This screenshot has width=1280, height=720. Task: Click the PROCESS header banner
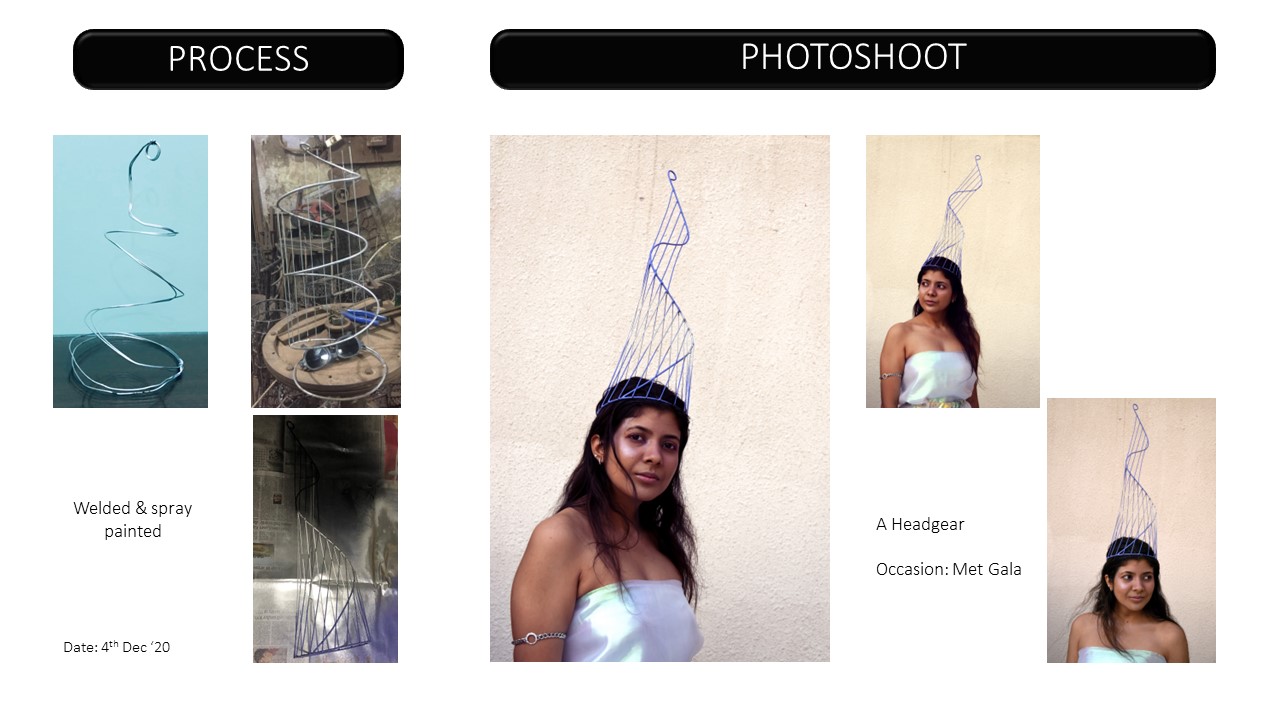(x=238, y=59)
